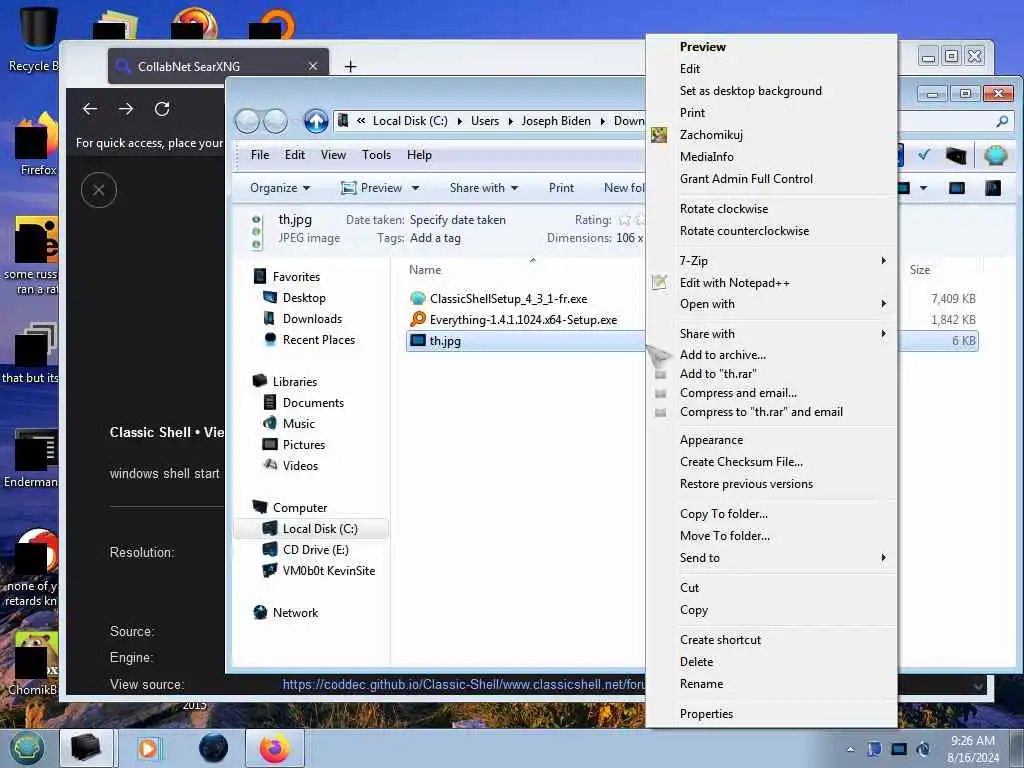The width and height of the screenshot is (1024, 768).
Task: Open the Help menu in Explorer
Action: (x=419, y=155)
